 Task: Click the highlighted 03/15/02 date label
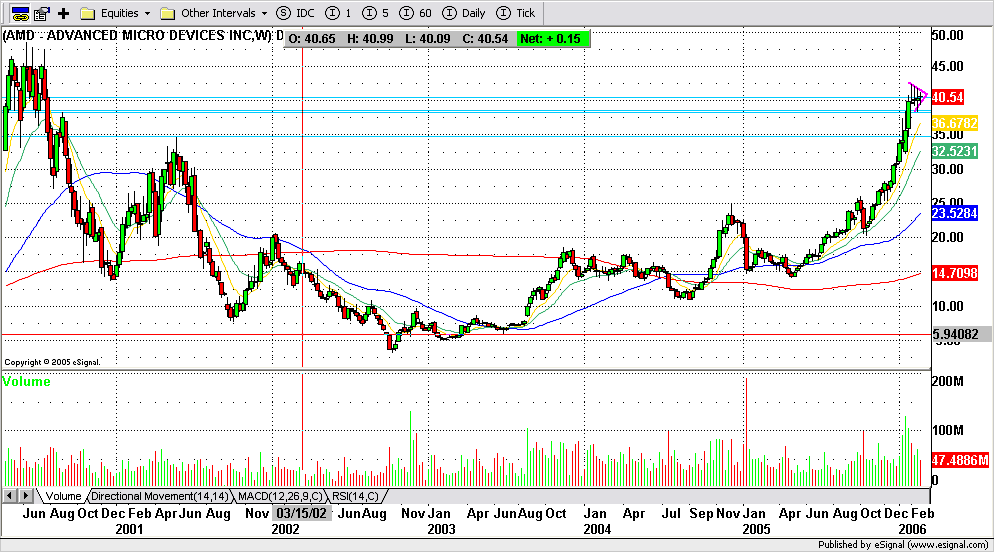(302, 513)
